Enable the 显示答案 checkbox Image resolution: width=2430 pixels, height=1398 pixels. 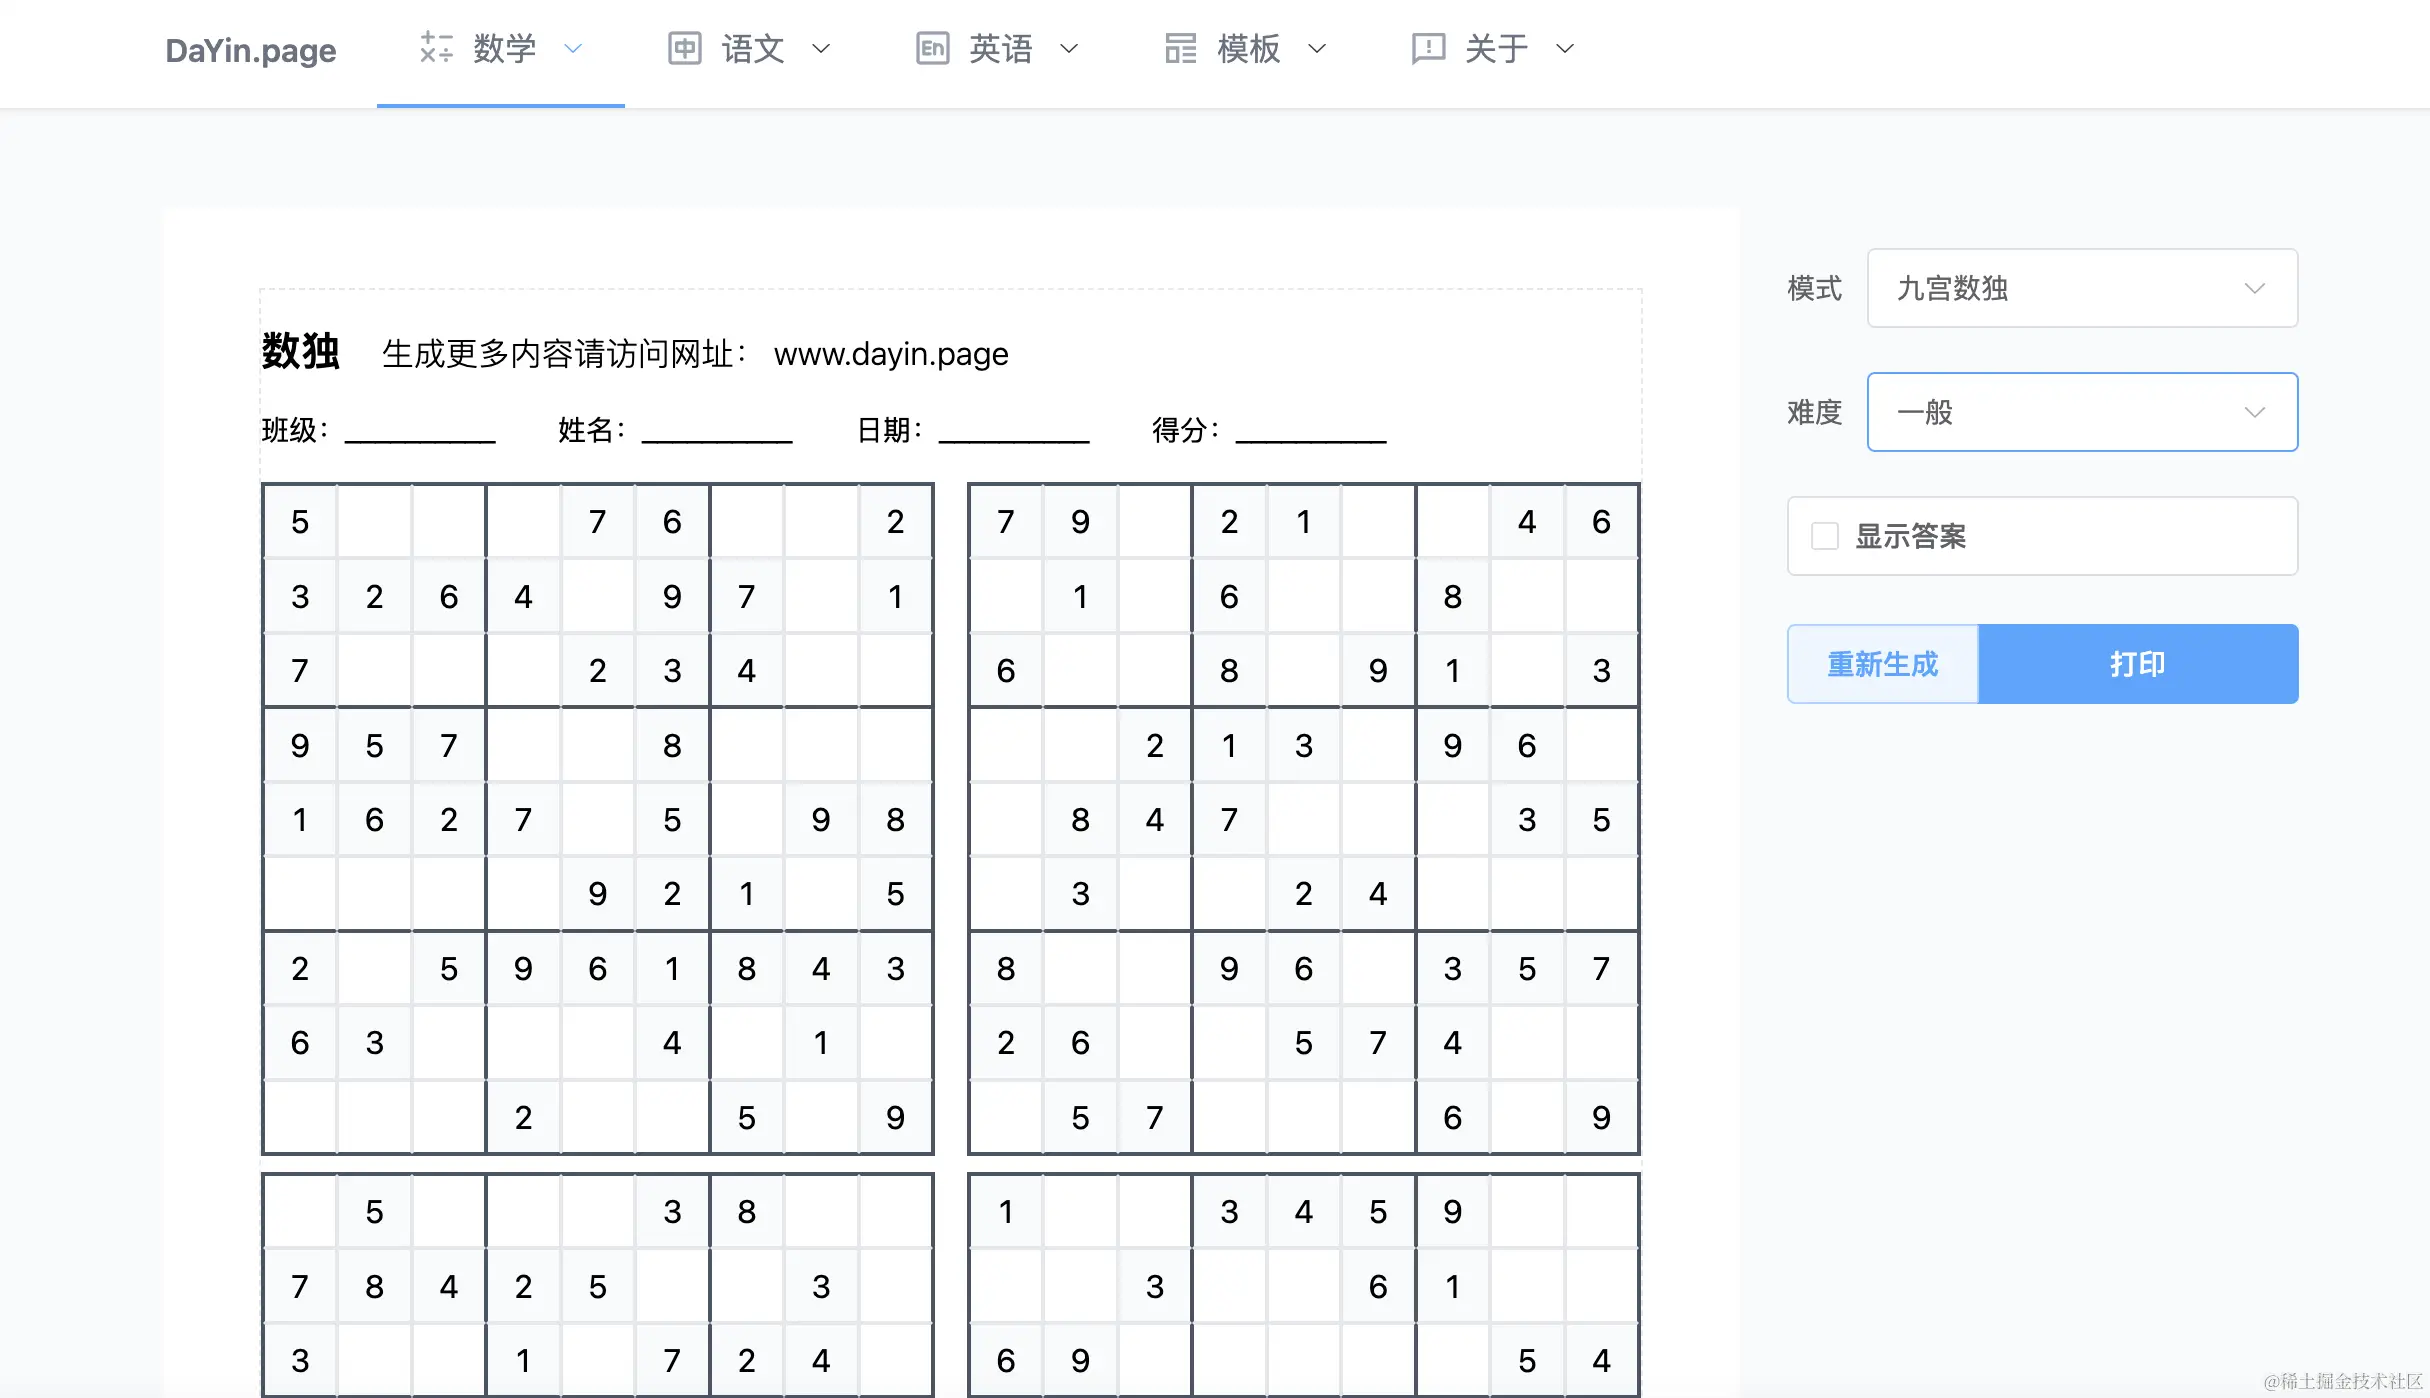1825,536
